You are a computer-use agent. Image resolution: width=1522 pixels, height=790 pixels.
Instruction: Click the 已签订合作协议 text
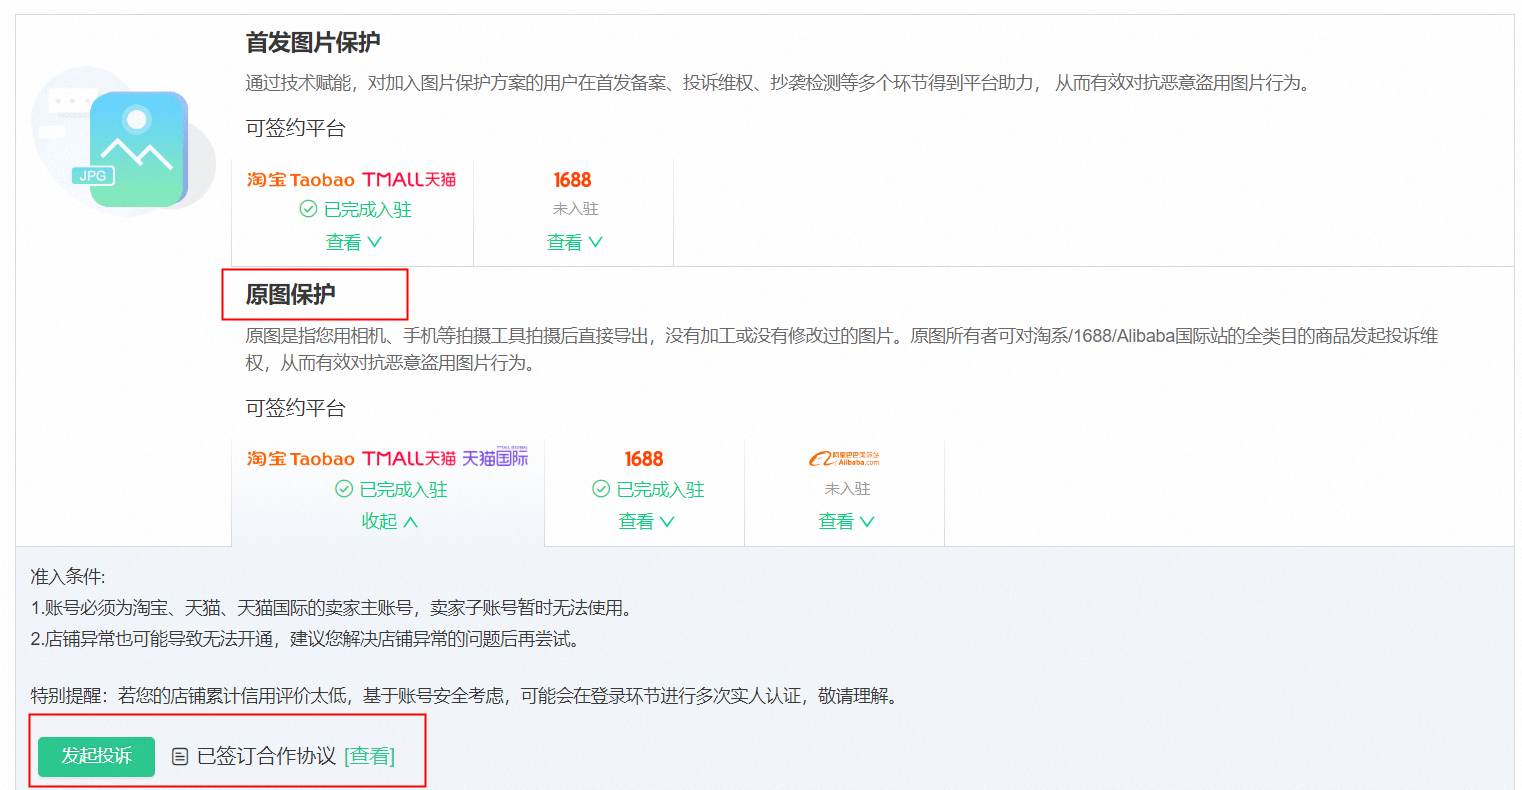pyautogui.click(x=266, y=756)
